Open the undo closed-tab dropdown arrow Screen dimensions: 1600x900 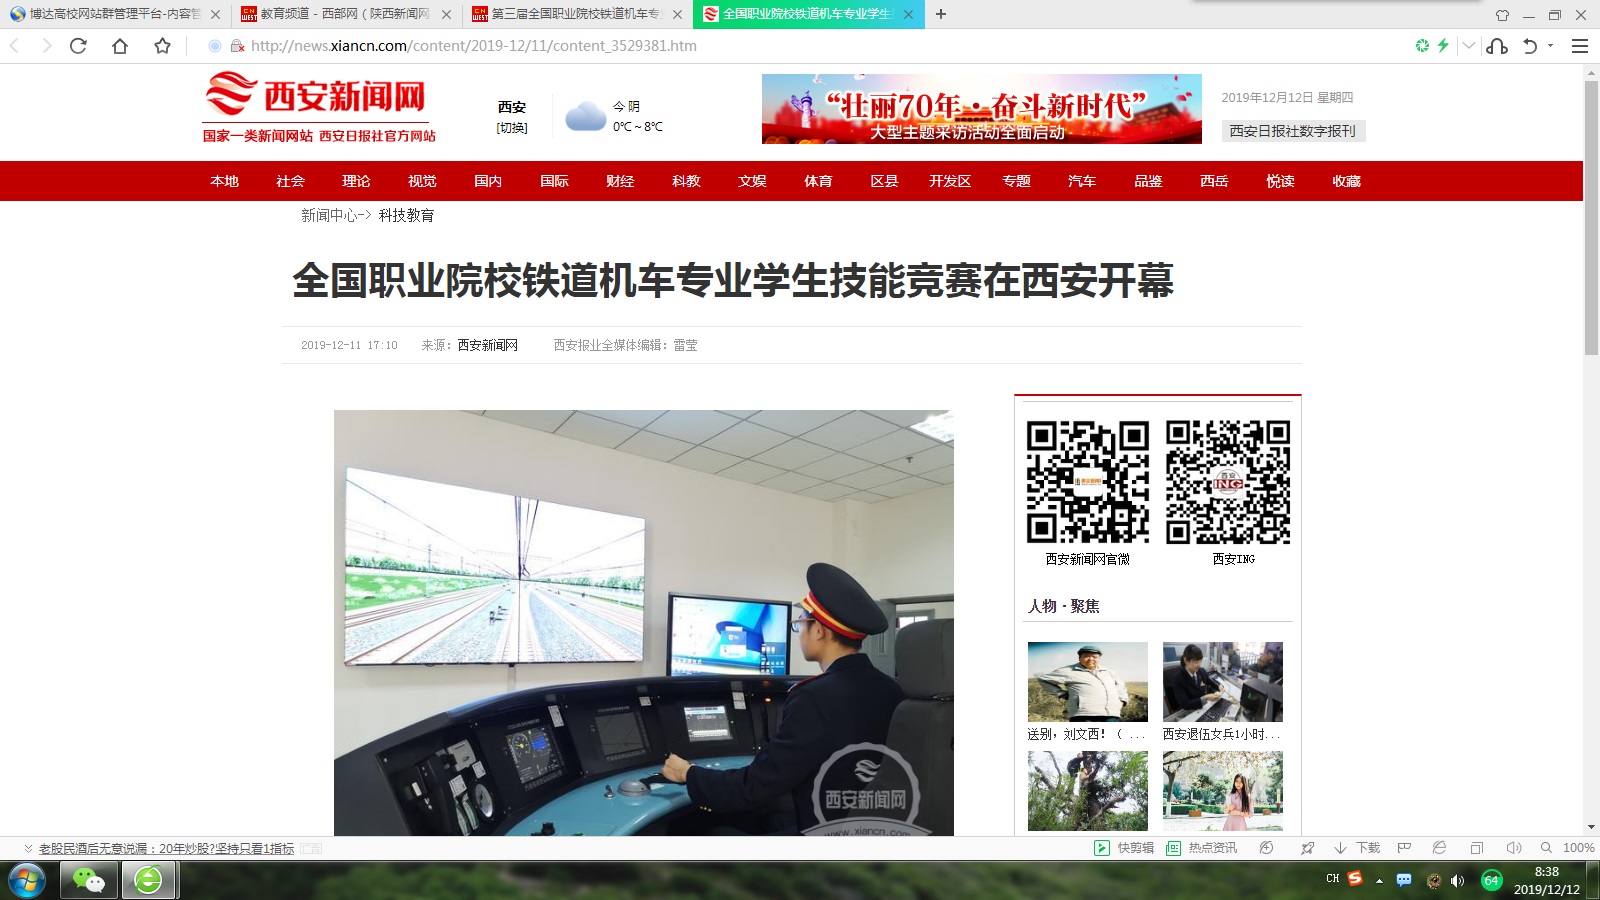pos(1551,46)
